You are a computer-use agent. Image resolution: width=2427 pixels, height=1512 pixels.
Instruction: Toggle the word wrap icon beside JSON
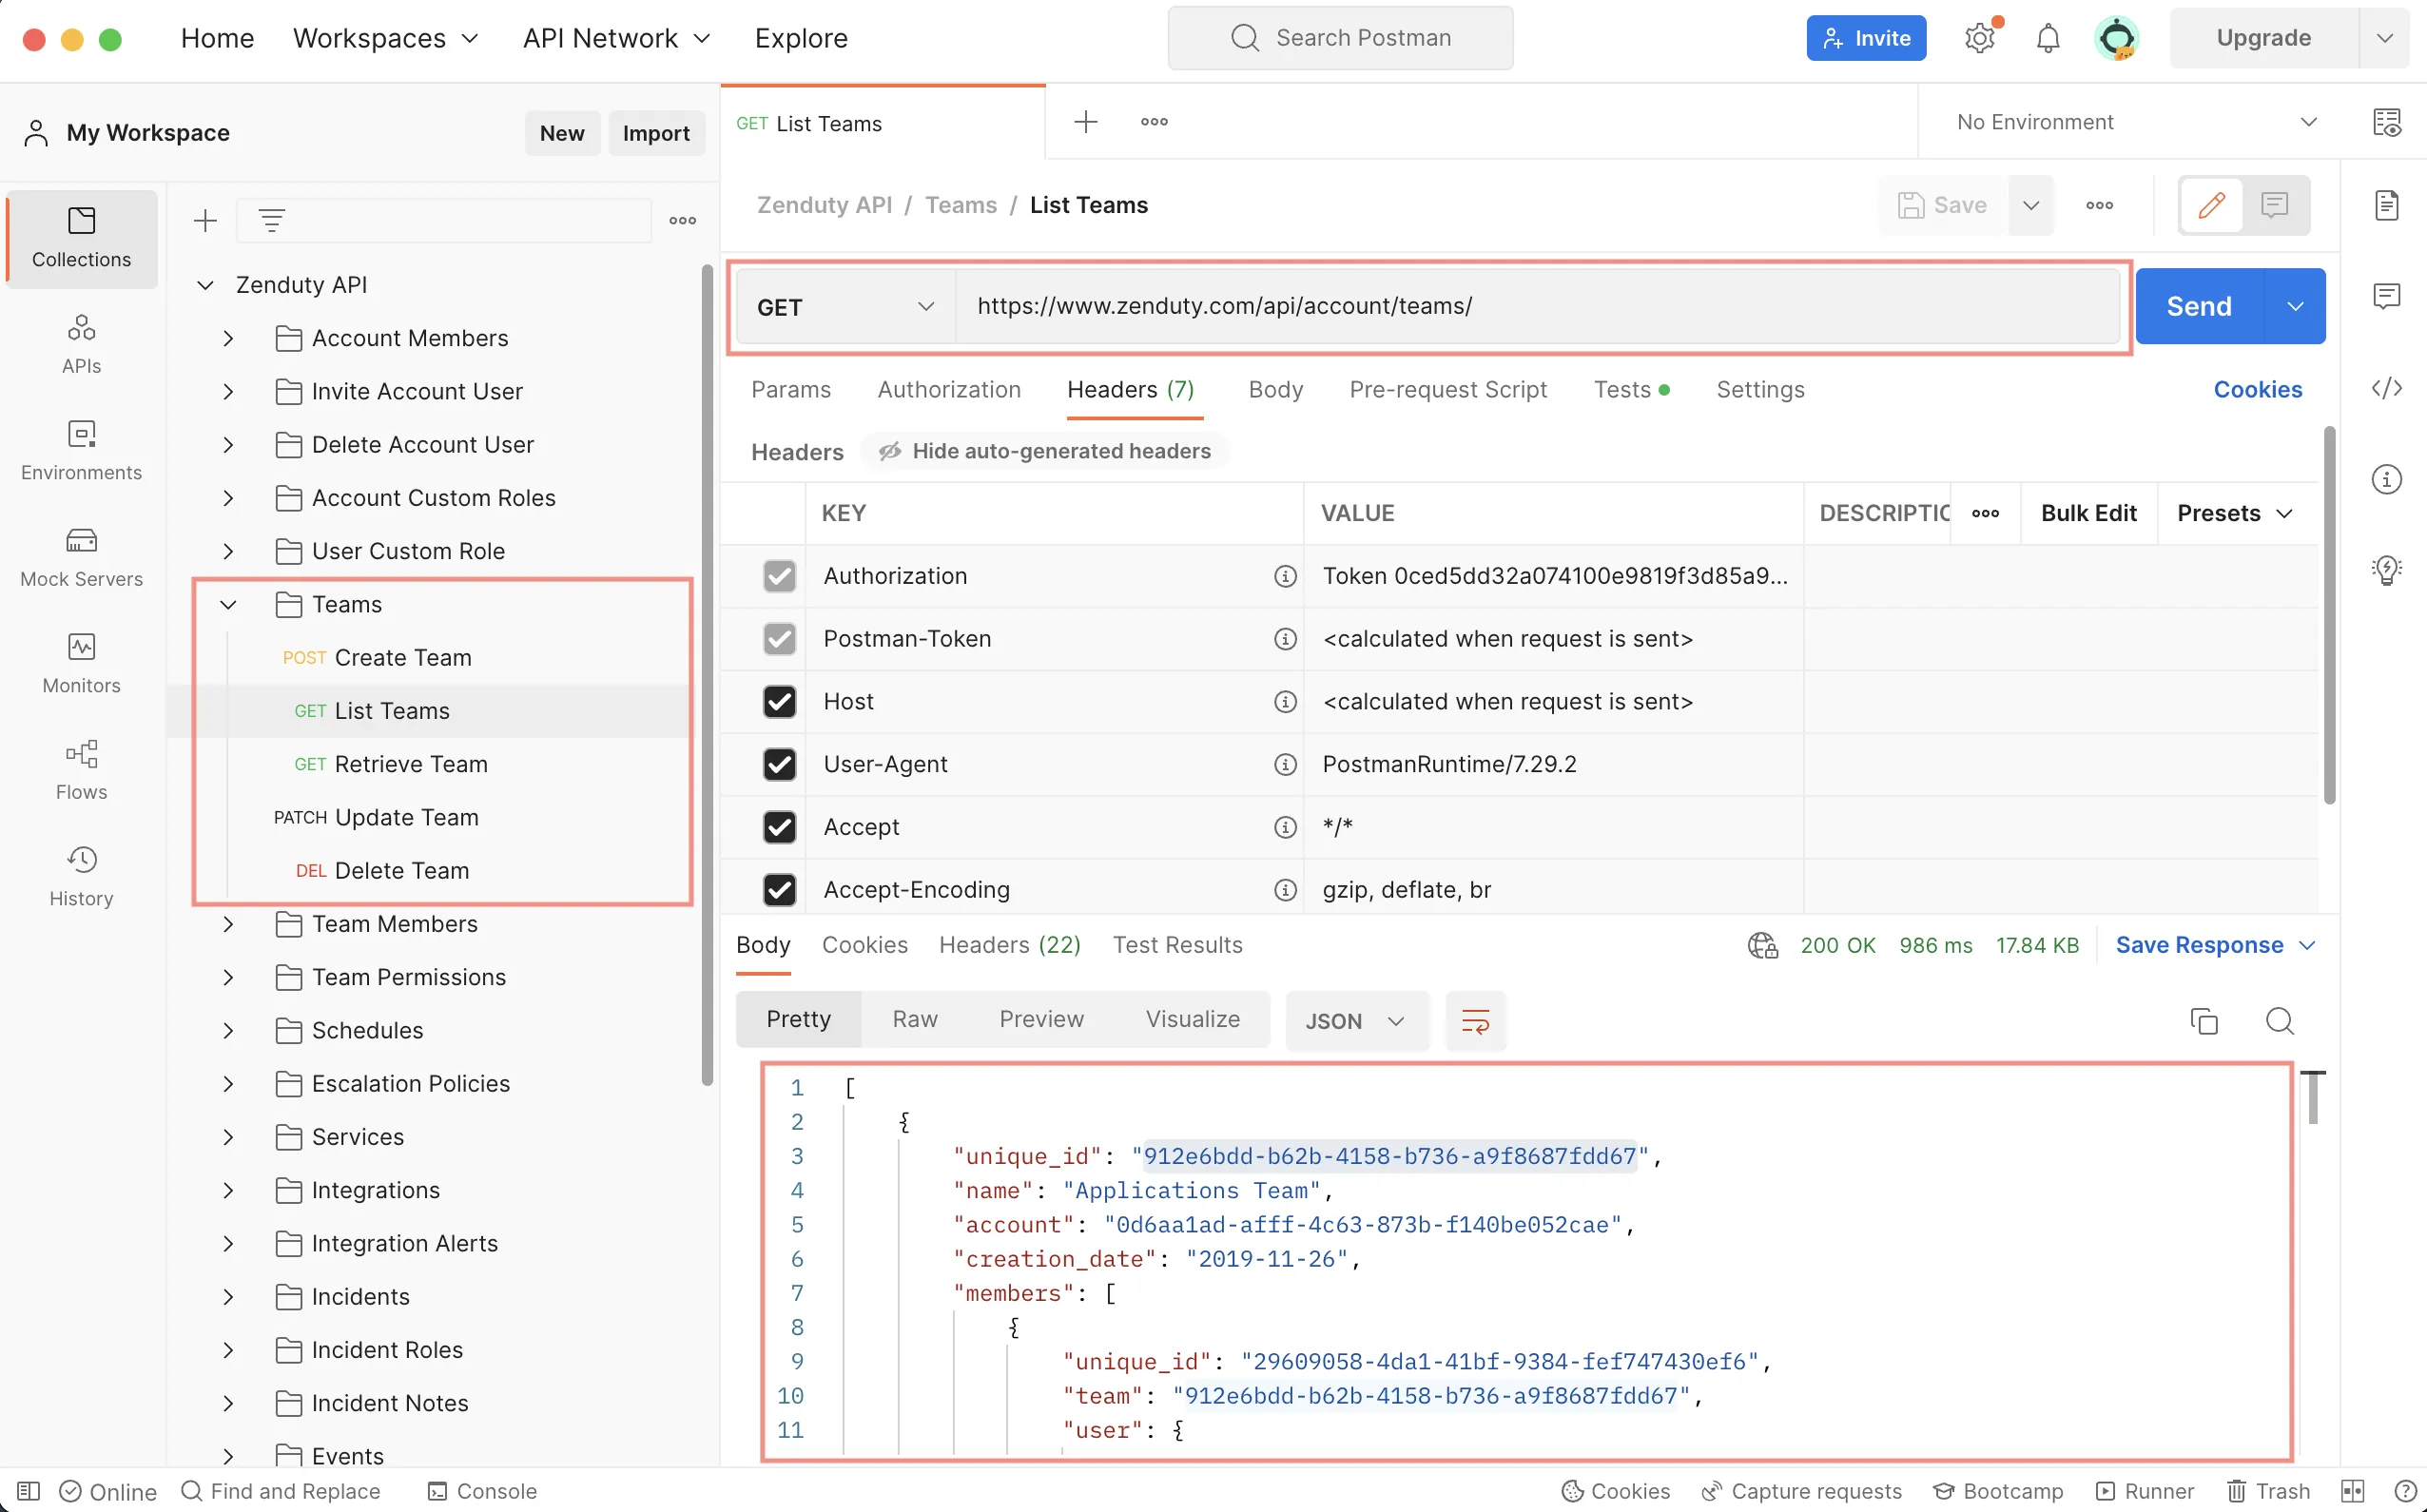coord(1475,1020)
